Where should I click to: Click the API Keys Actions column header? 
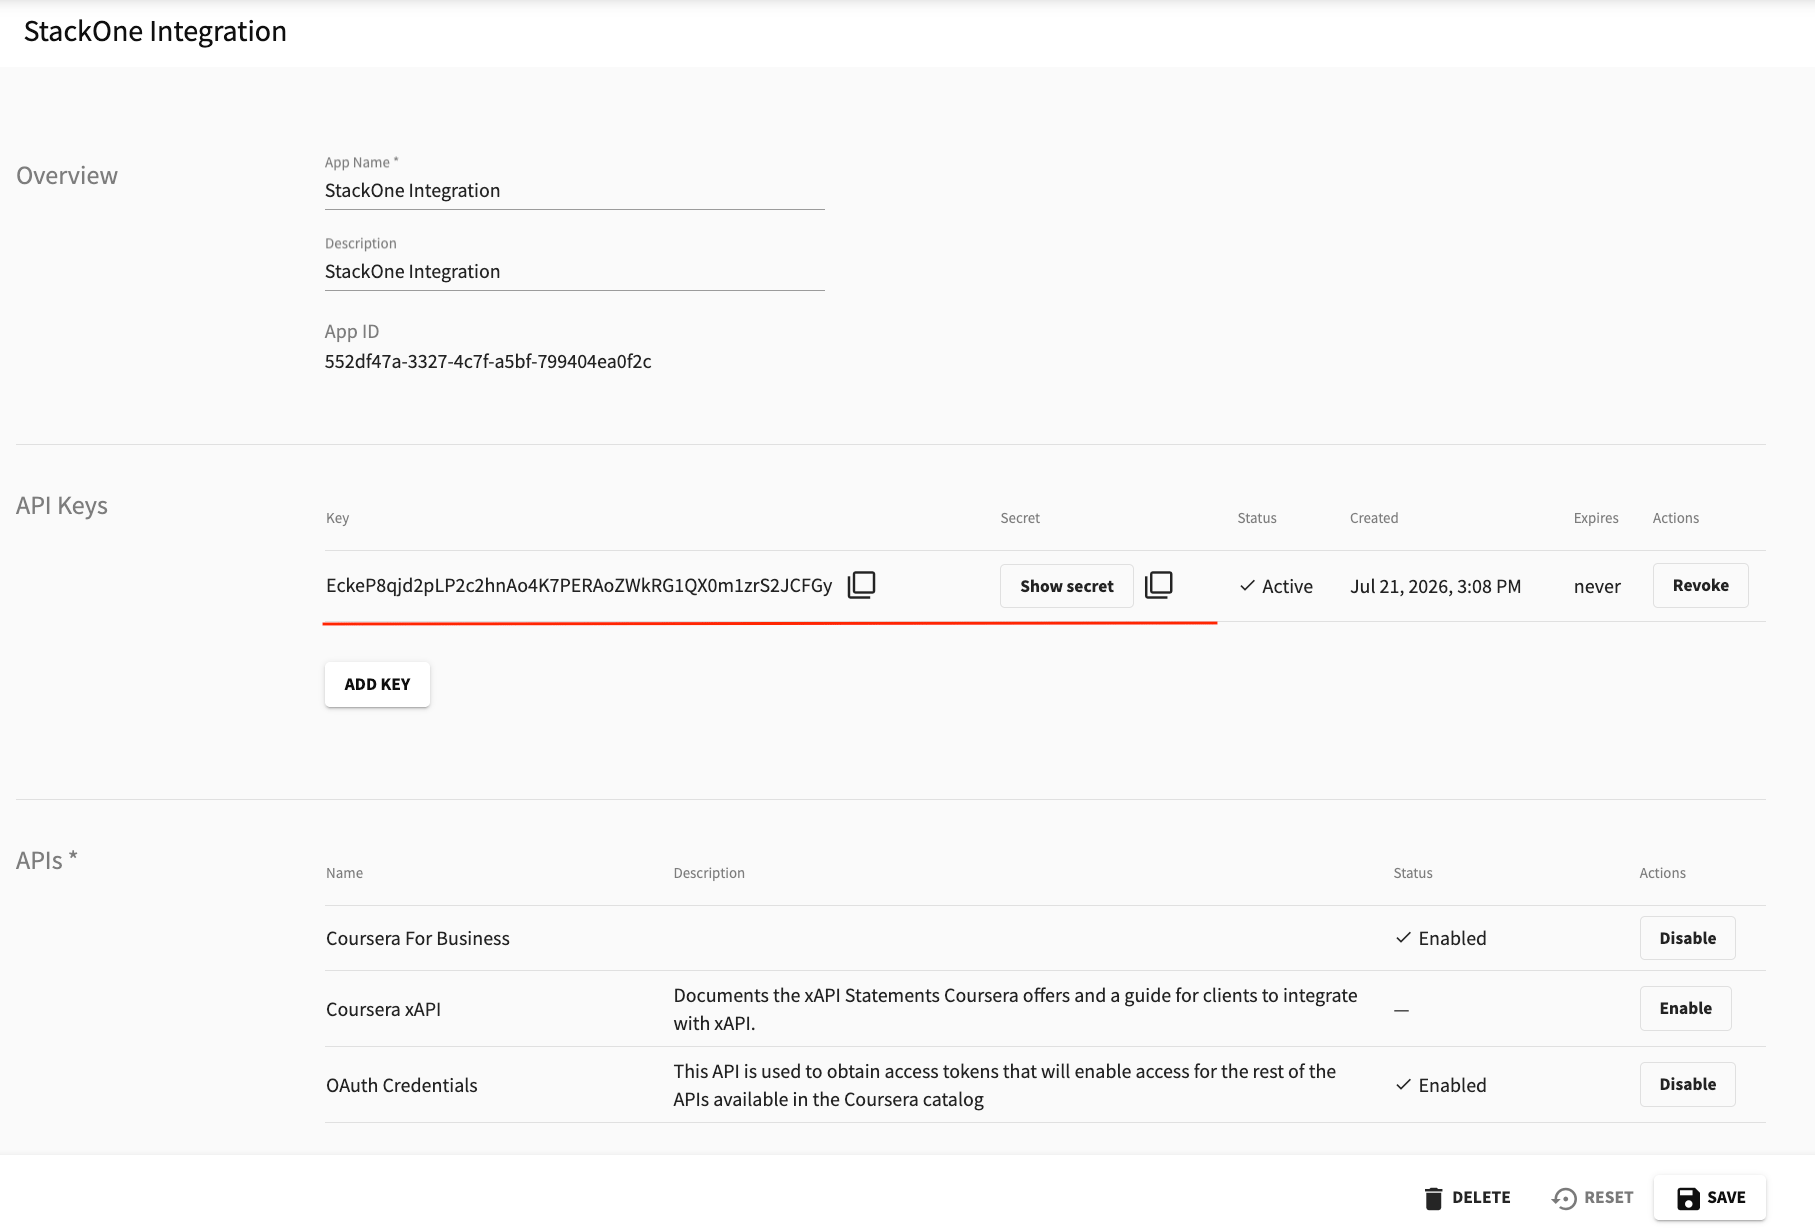[x=1676, y=518]
